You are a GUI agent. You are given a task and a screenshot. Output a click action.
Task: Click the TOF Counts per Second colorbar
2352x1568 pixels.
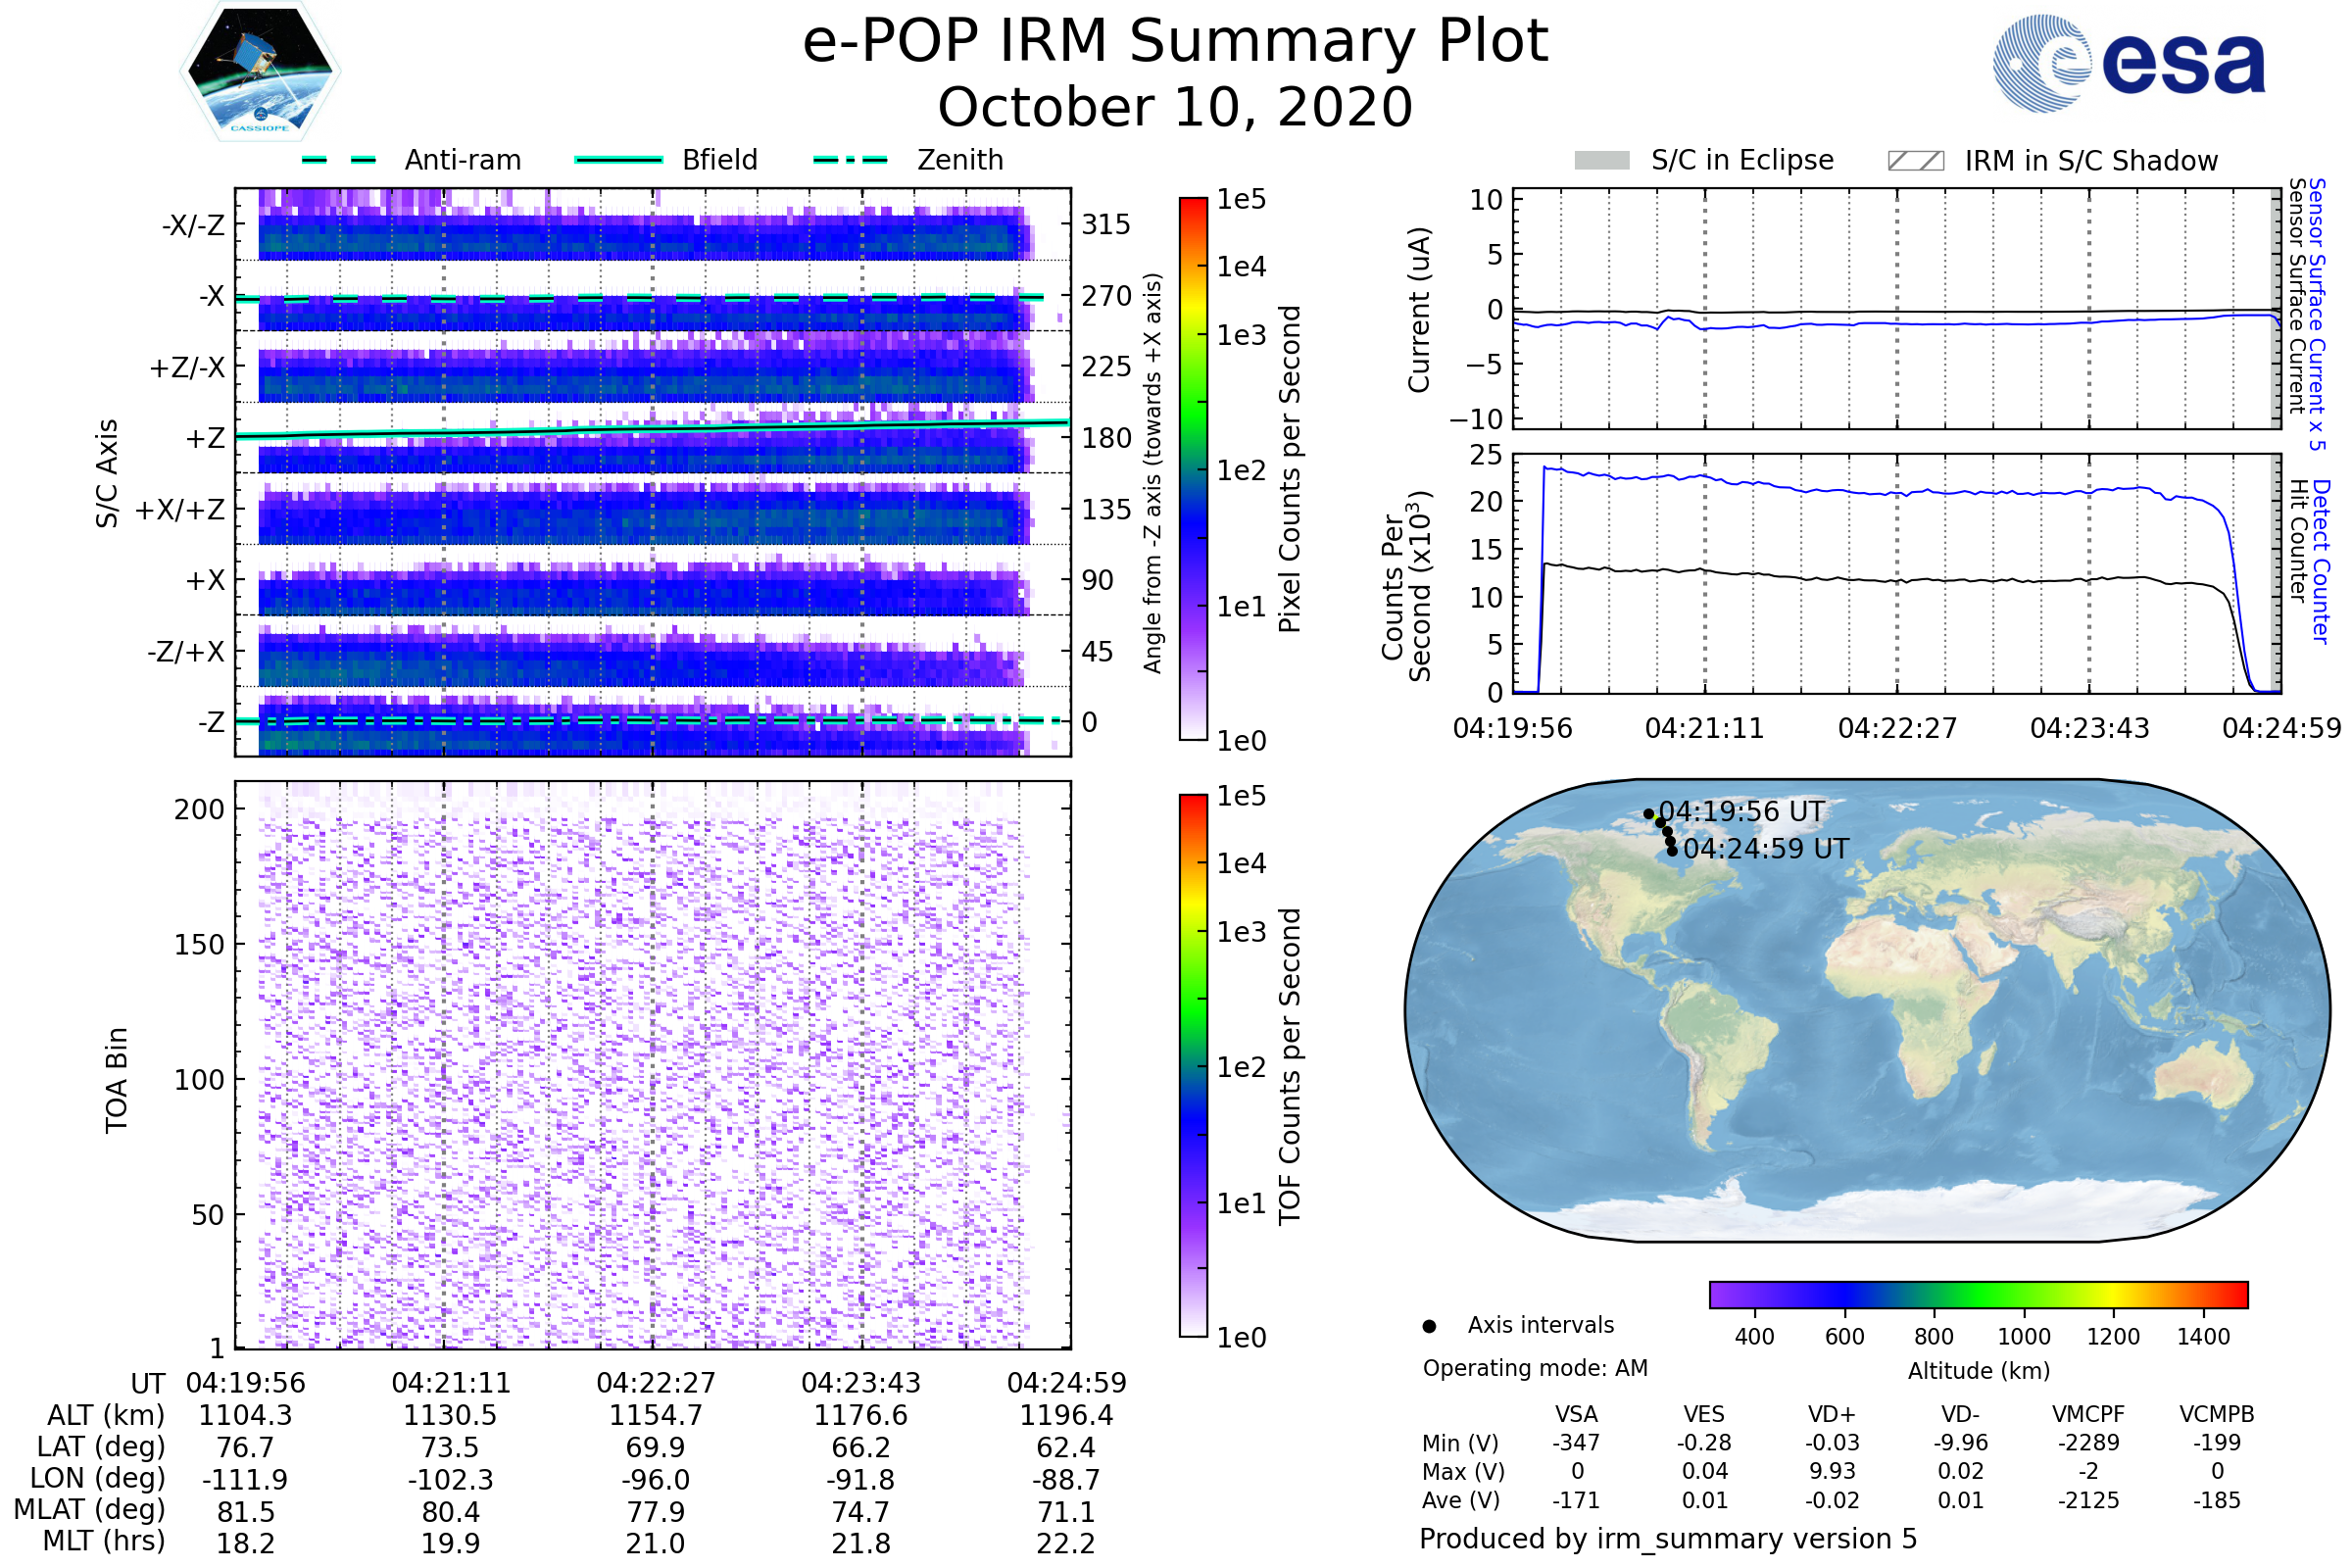pyautogui.click(x=1194, y=1065)
